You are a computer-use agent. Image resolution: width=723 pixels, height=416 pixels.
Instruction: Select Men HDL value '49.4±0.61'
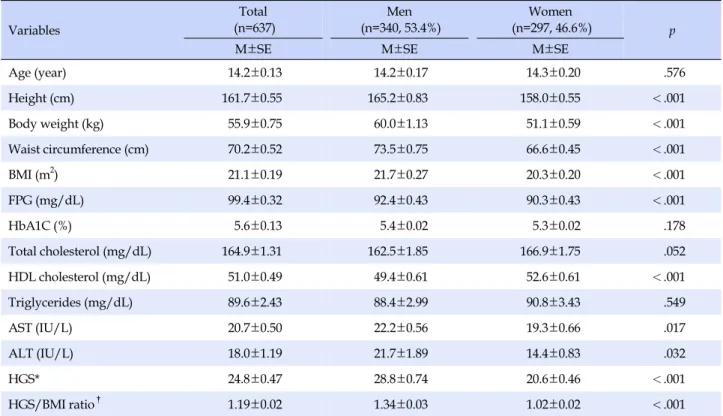pos(401,277)
